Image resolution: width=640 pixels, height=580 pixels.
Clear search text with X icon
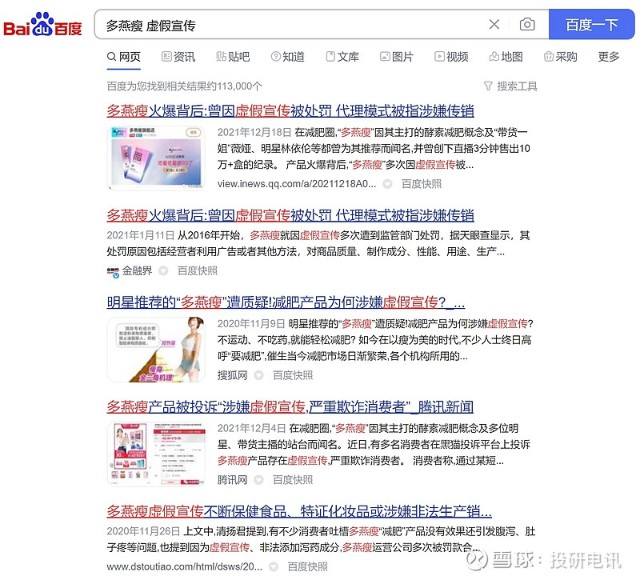(x=494, y=24)
